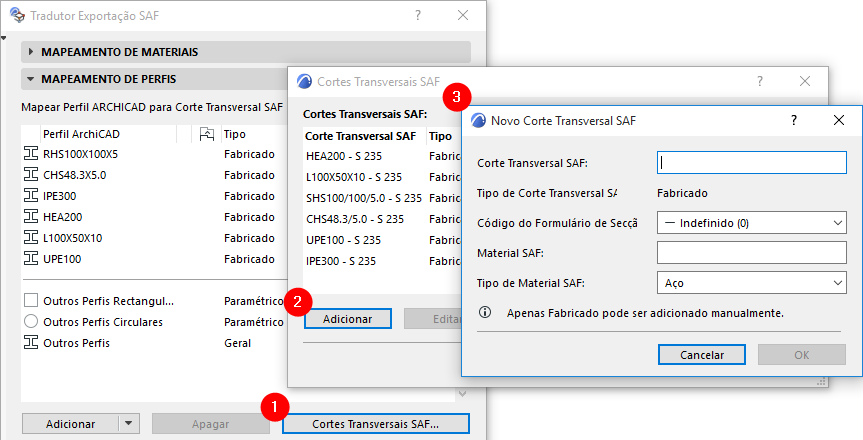Click the help question mark in Novo Corte Transversal SAF
This screenshot has width=863, height=440.
794,120
